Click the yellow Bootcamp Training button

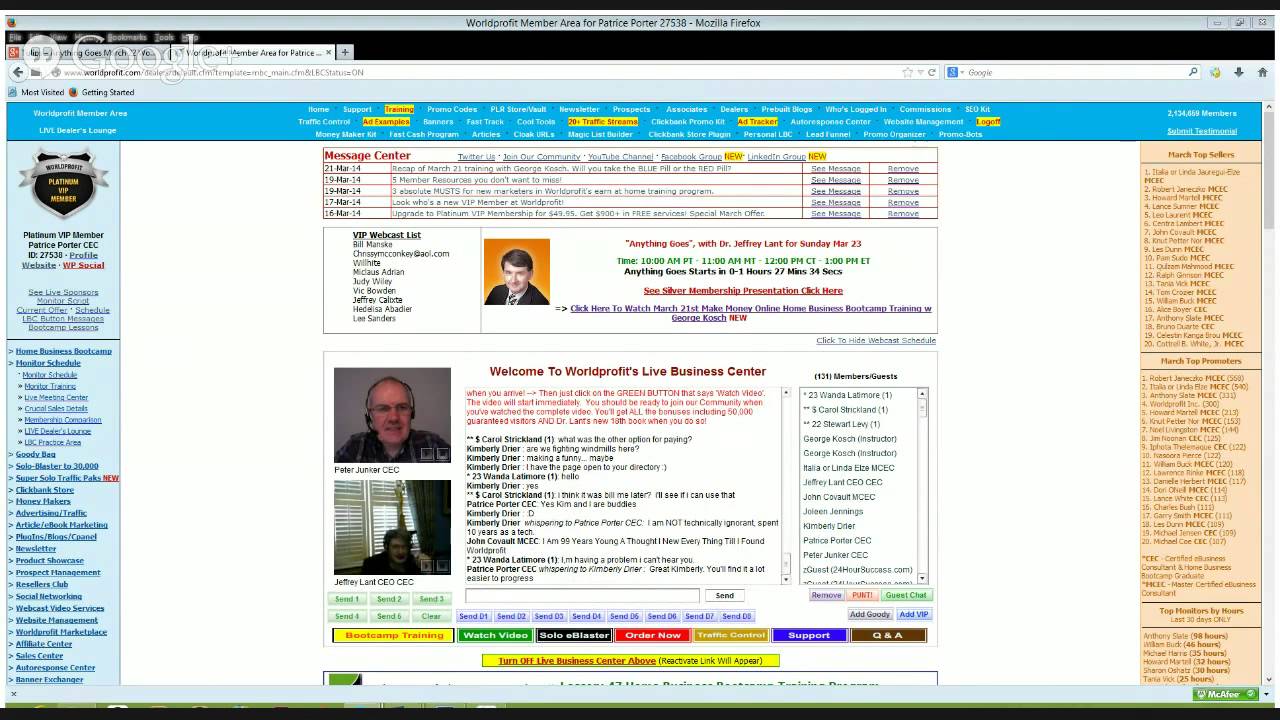pos(394,635)
